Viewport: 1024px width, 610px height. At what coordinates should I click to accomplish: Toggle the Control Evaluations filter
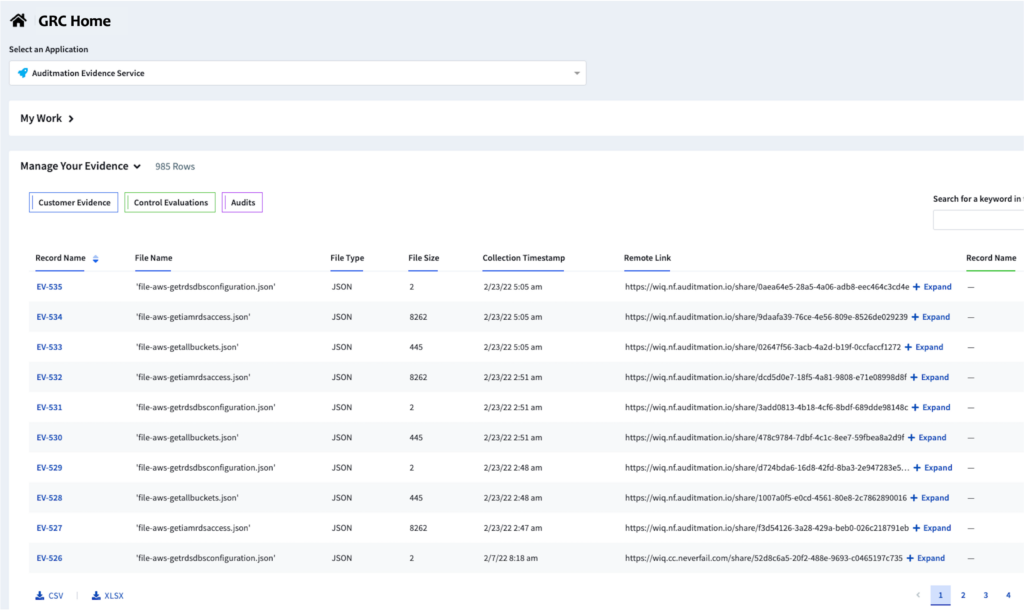[x=170, y=203]
